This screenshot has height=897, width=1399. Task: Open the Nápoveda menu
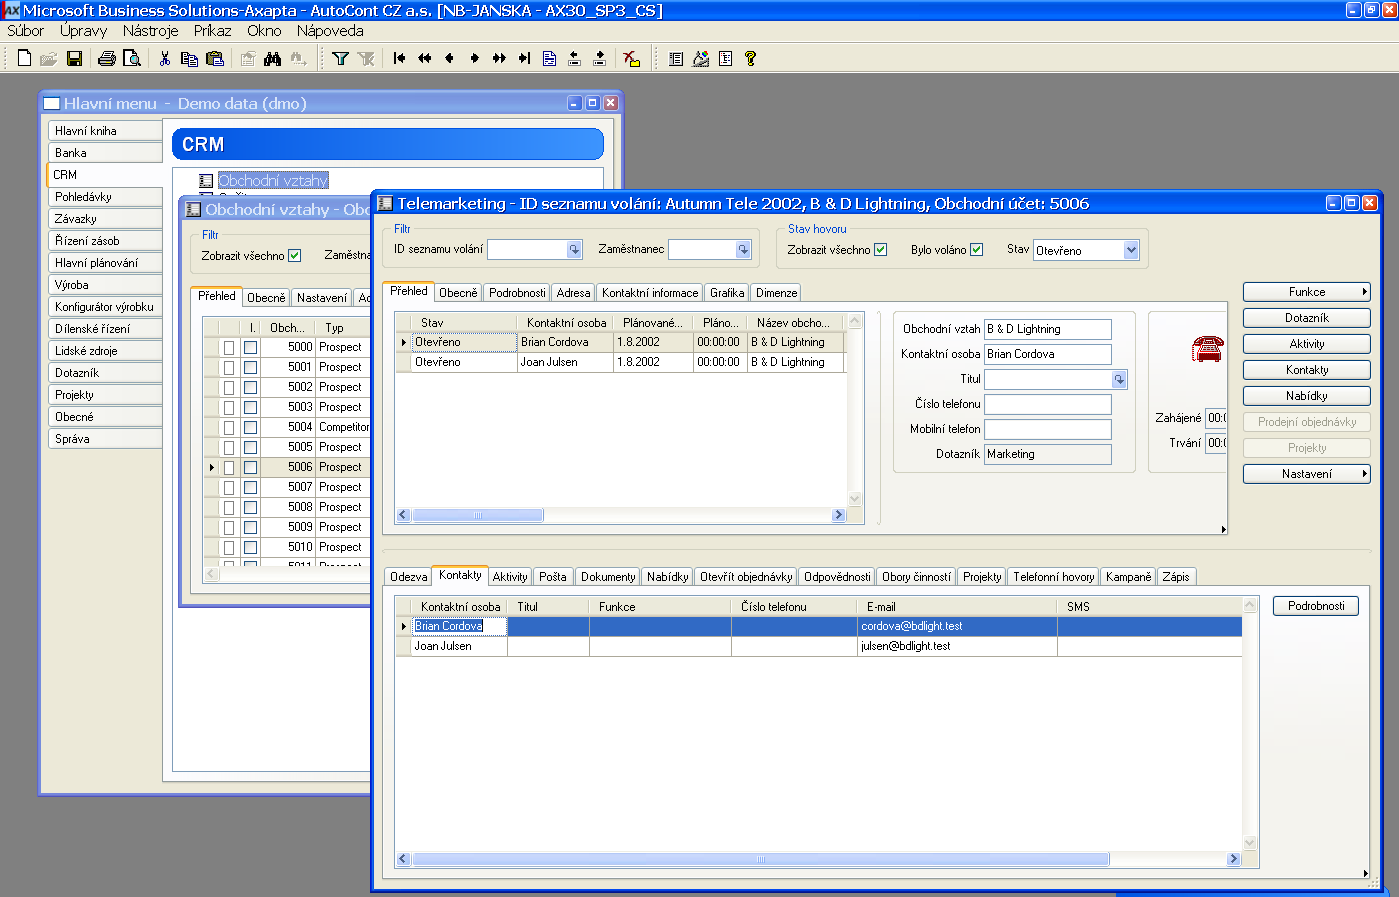point(330,31)
